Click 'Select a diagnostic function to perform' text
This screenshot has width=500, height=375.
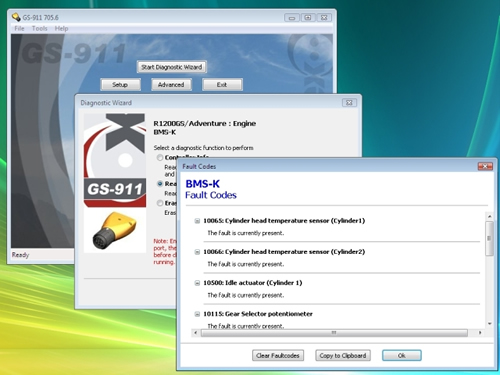[203, 148]
